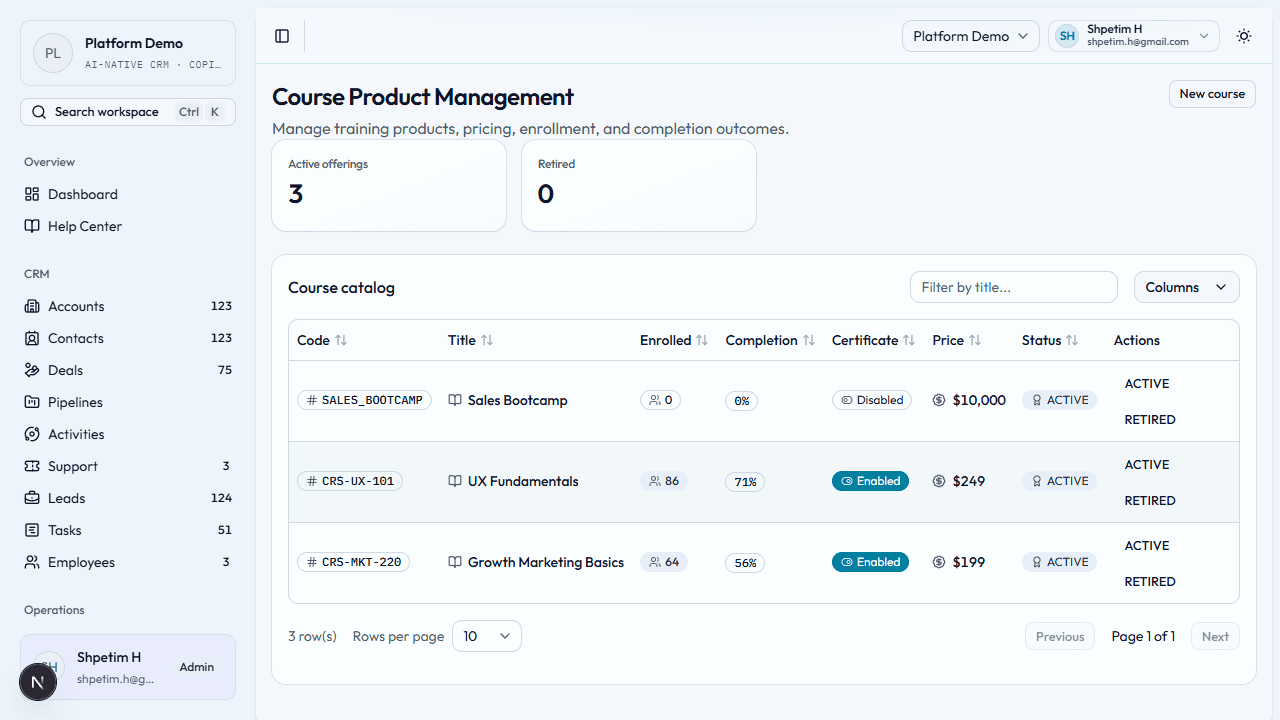The height and width of the screenshot is (720, 1280).
Task: Toggle the sidebar panel icon
Action: [x=281, y=36]
